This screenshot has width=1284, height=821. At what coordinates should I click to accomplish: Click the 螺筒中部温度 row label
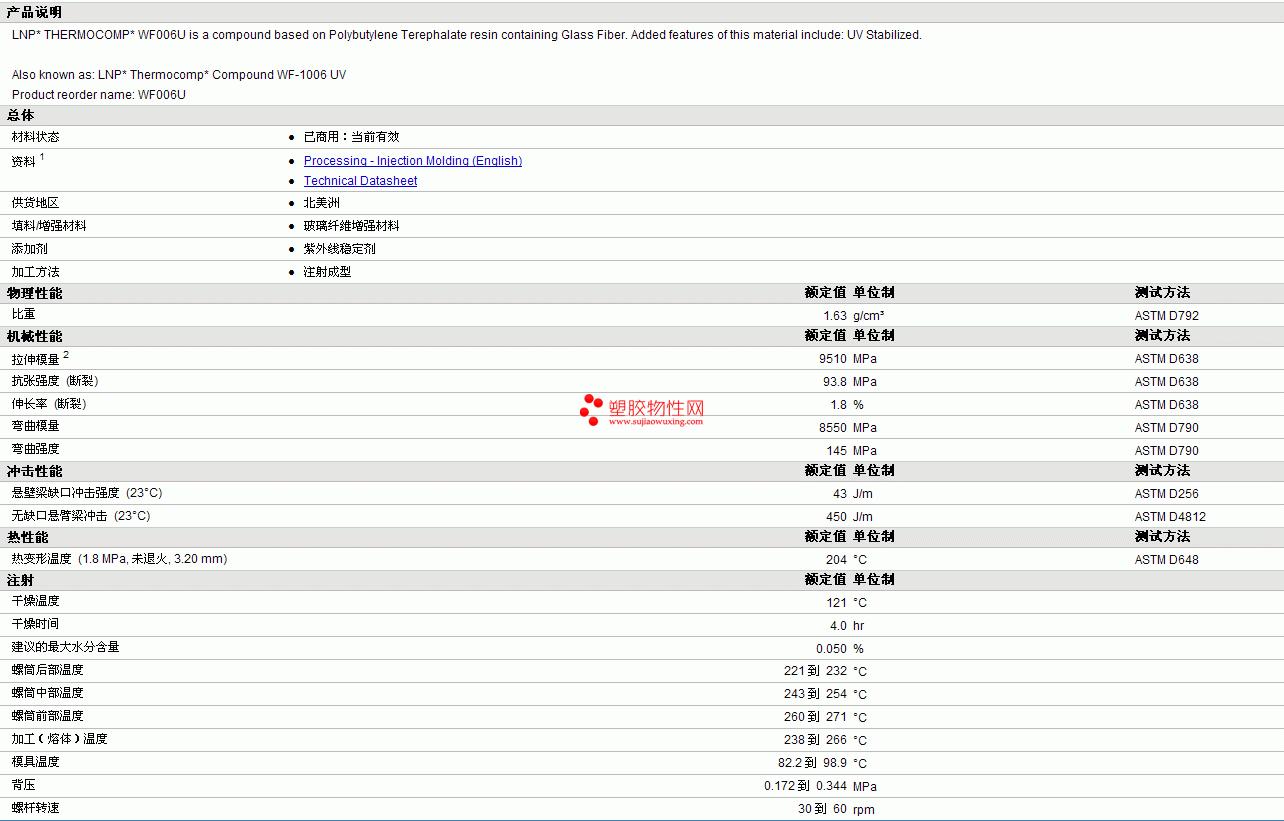pos(47,693)
